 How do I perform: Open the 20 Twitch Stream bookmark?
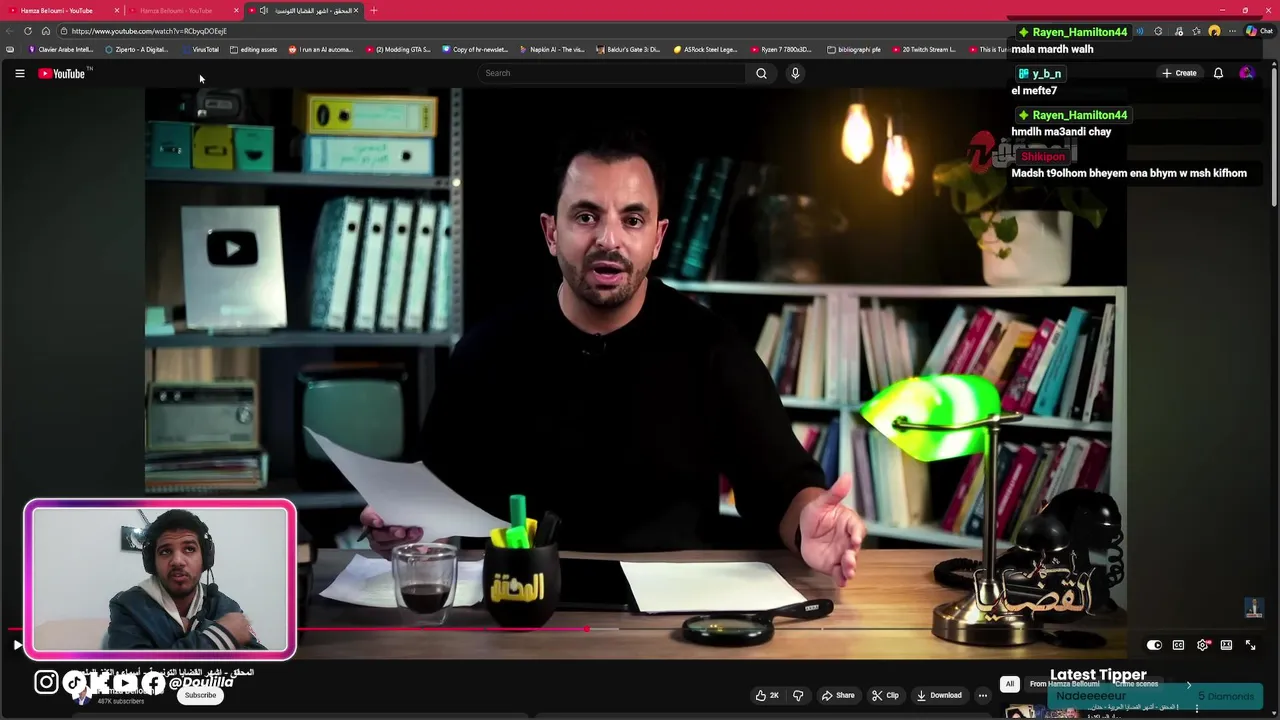coord(923,49)
